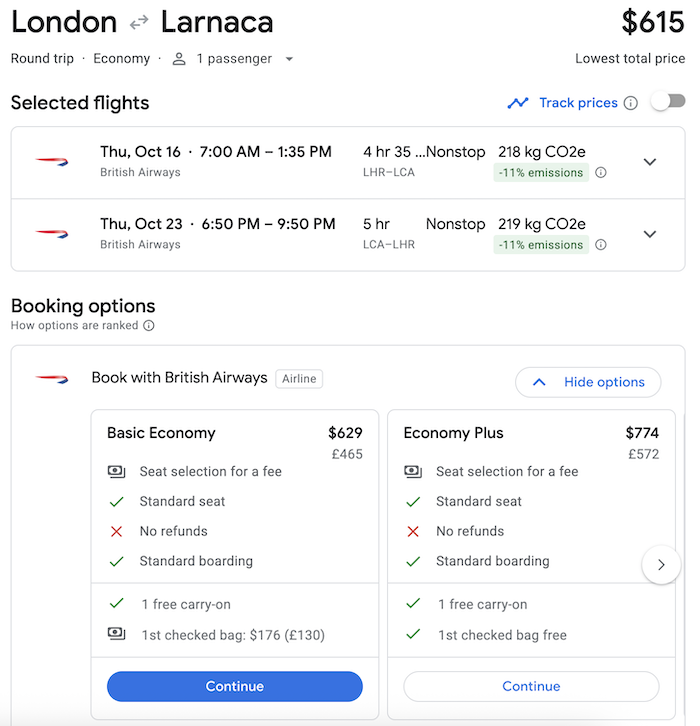
Task: Click the How options are ranked link
Action: [x=75, y=325]
